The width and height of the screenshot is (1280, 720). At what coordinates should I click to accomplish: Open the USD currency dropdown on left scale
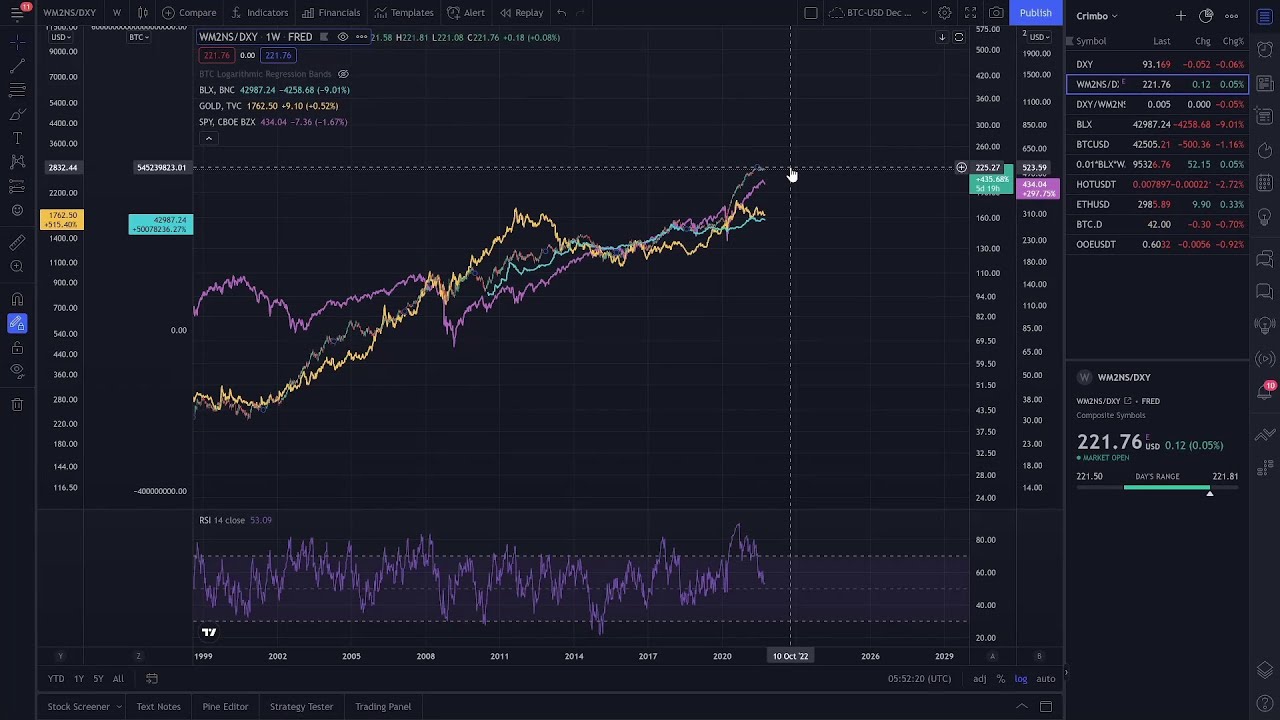pos(60,37)
